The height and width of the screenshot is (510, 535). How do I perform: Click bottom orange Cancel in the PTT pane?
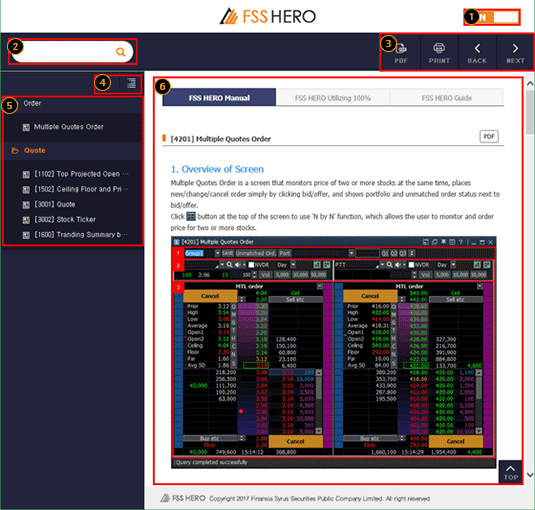point(456,441)
